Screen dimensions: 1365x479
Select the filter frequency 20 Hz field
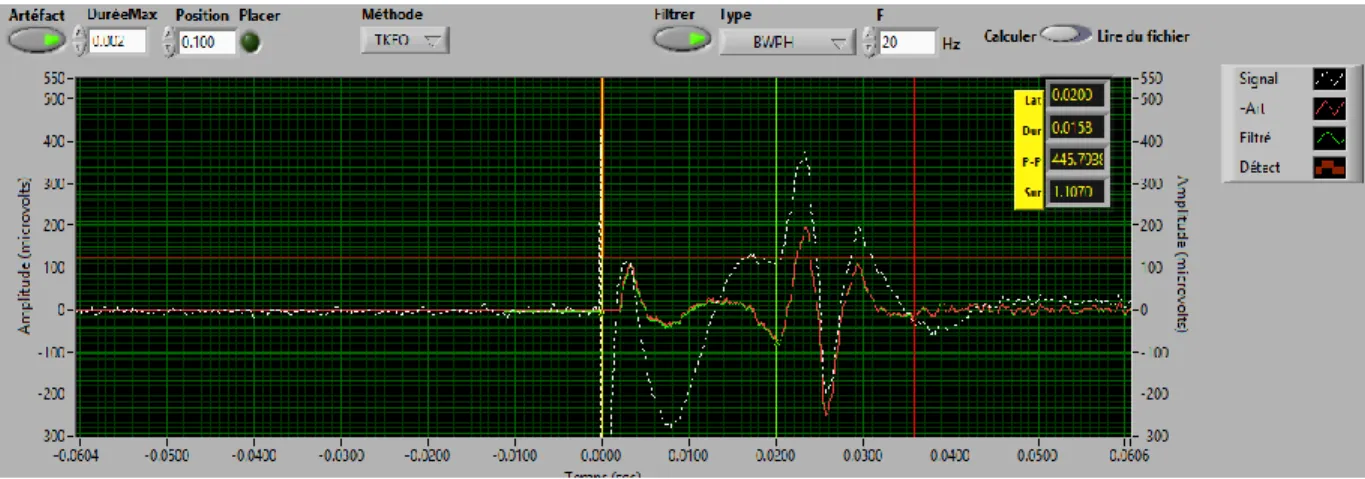[906, 42]
